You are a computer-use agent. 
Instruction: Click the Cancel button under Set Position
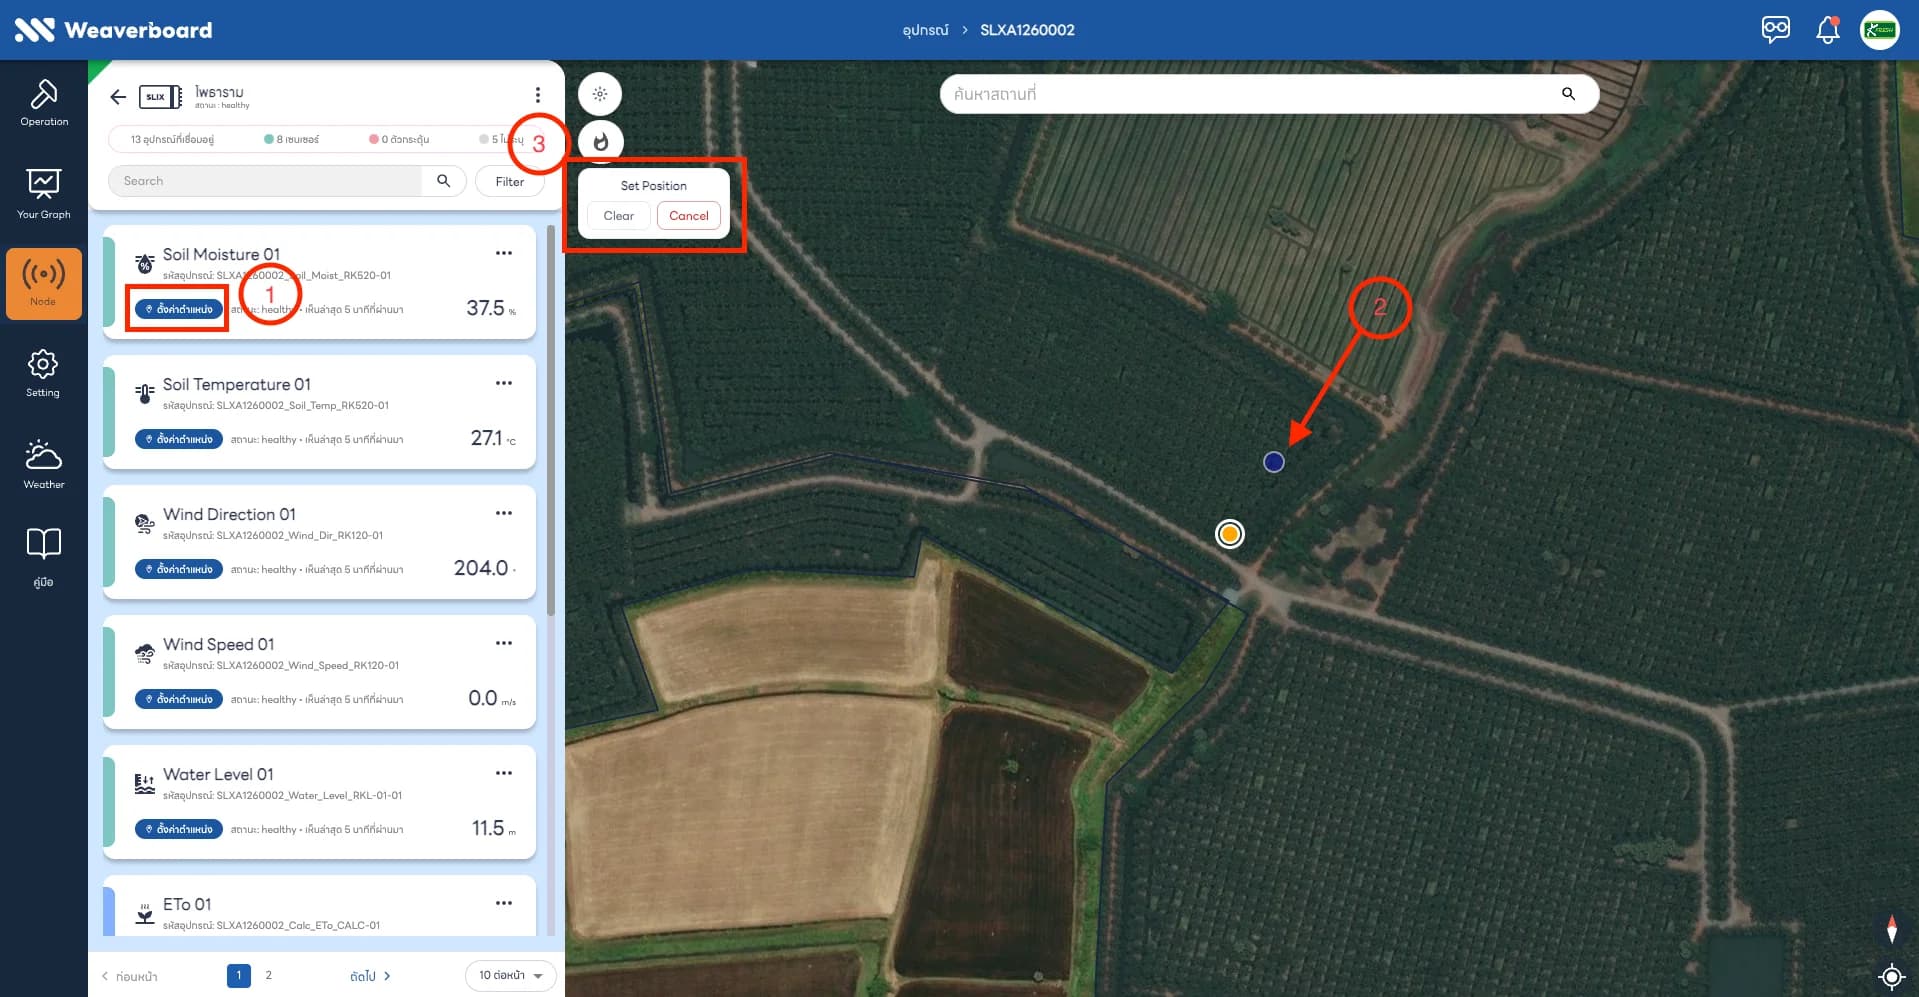tap(688, 216)
